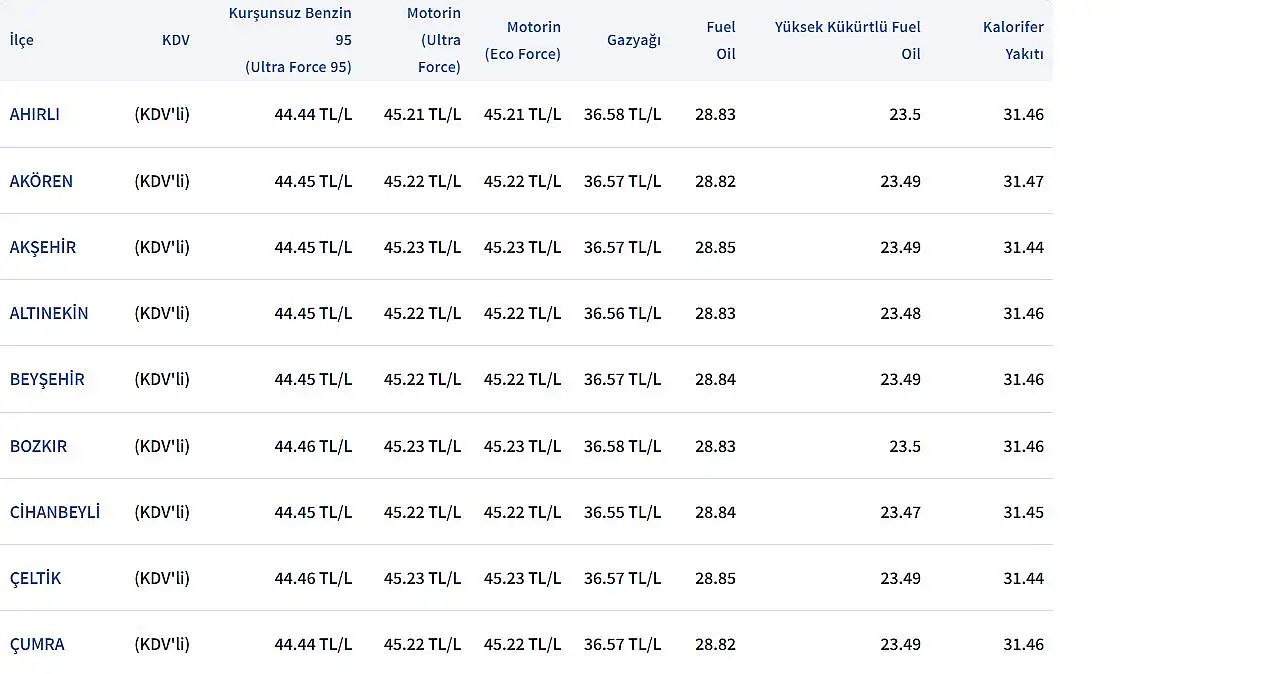1280x674 pixels.
Task: Open the ÇUMRA district link
Action: coord(37,644)
